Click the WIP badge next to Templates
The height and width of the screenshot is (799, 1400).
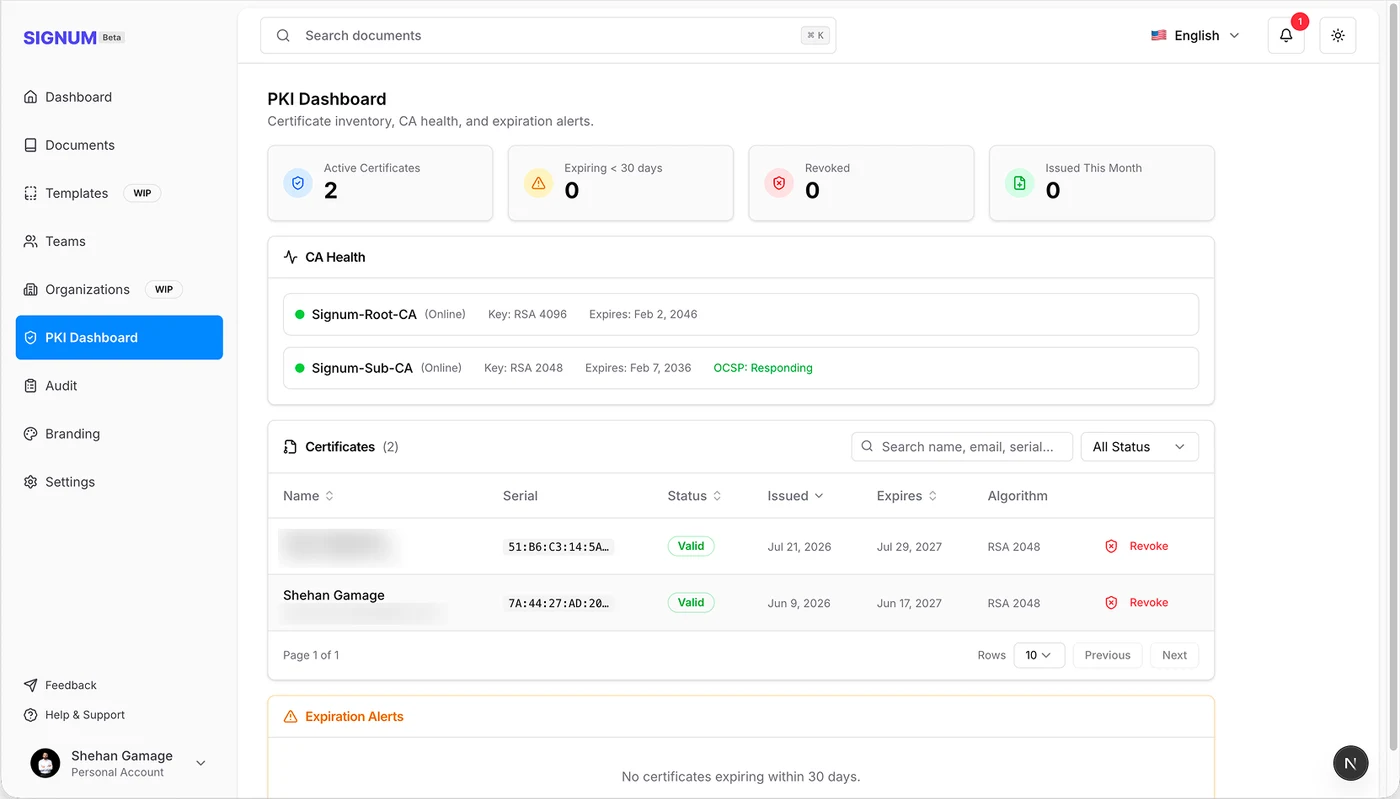coord(142,193)
